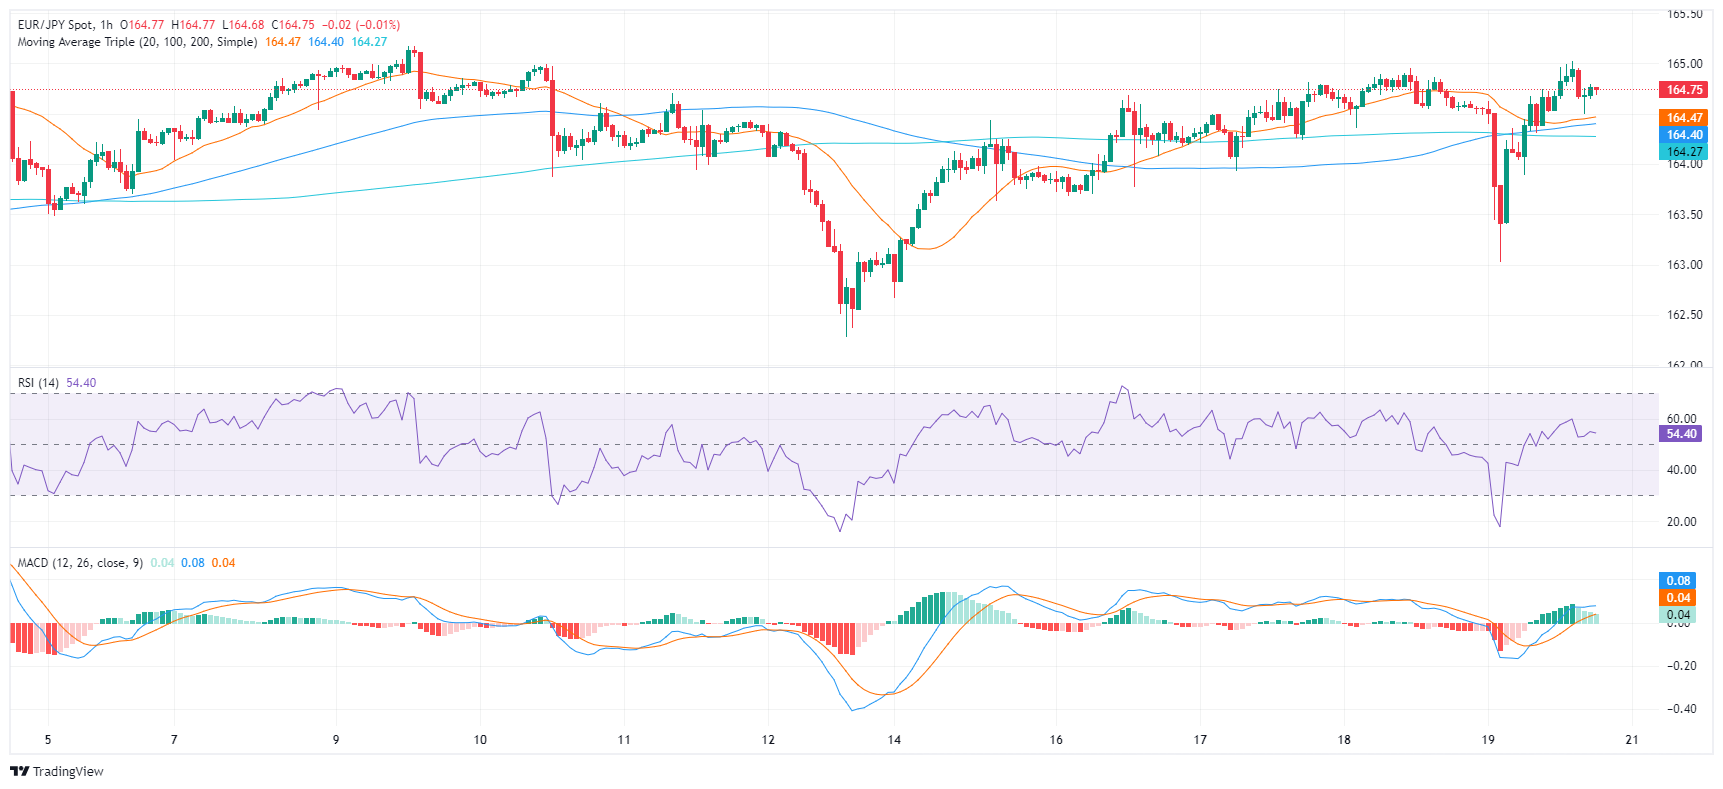Click the 163.00 level on price axis
Image resolution: width=1723 pixels, height=789 pixels.
click(1684, 265)
